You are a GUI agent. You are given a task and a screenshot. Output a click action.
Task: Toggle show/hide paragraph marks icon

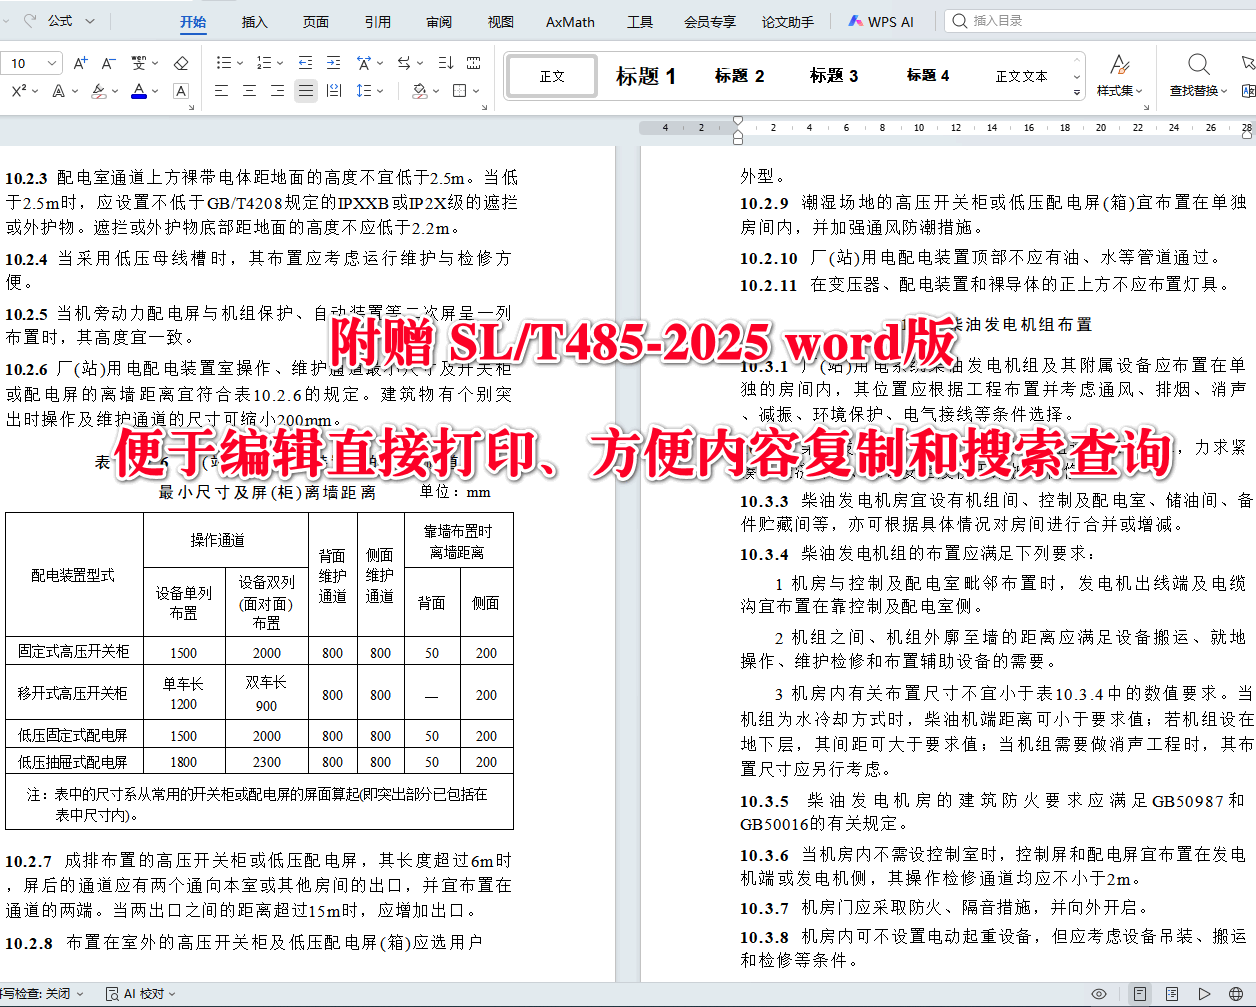[x=474, y=63]
